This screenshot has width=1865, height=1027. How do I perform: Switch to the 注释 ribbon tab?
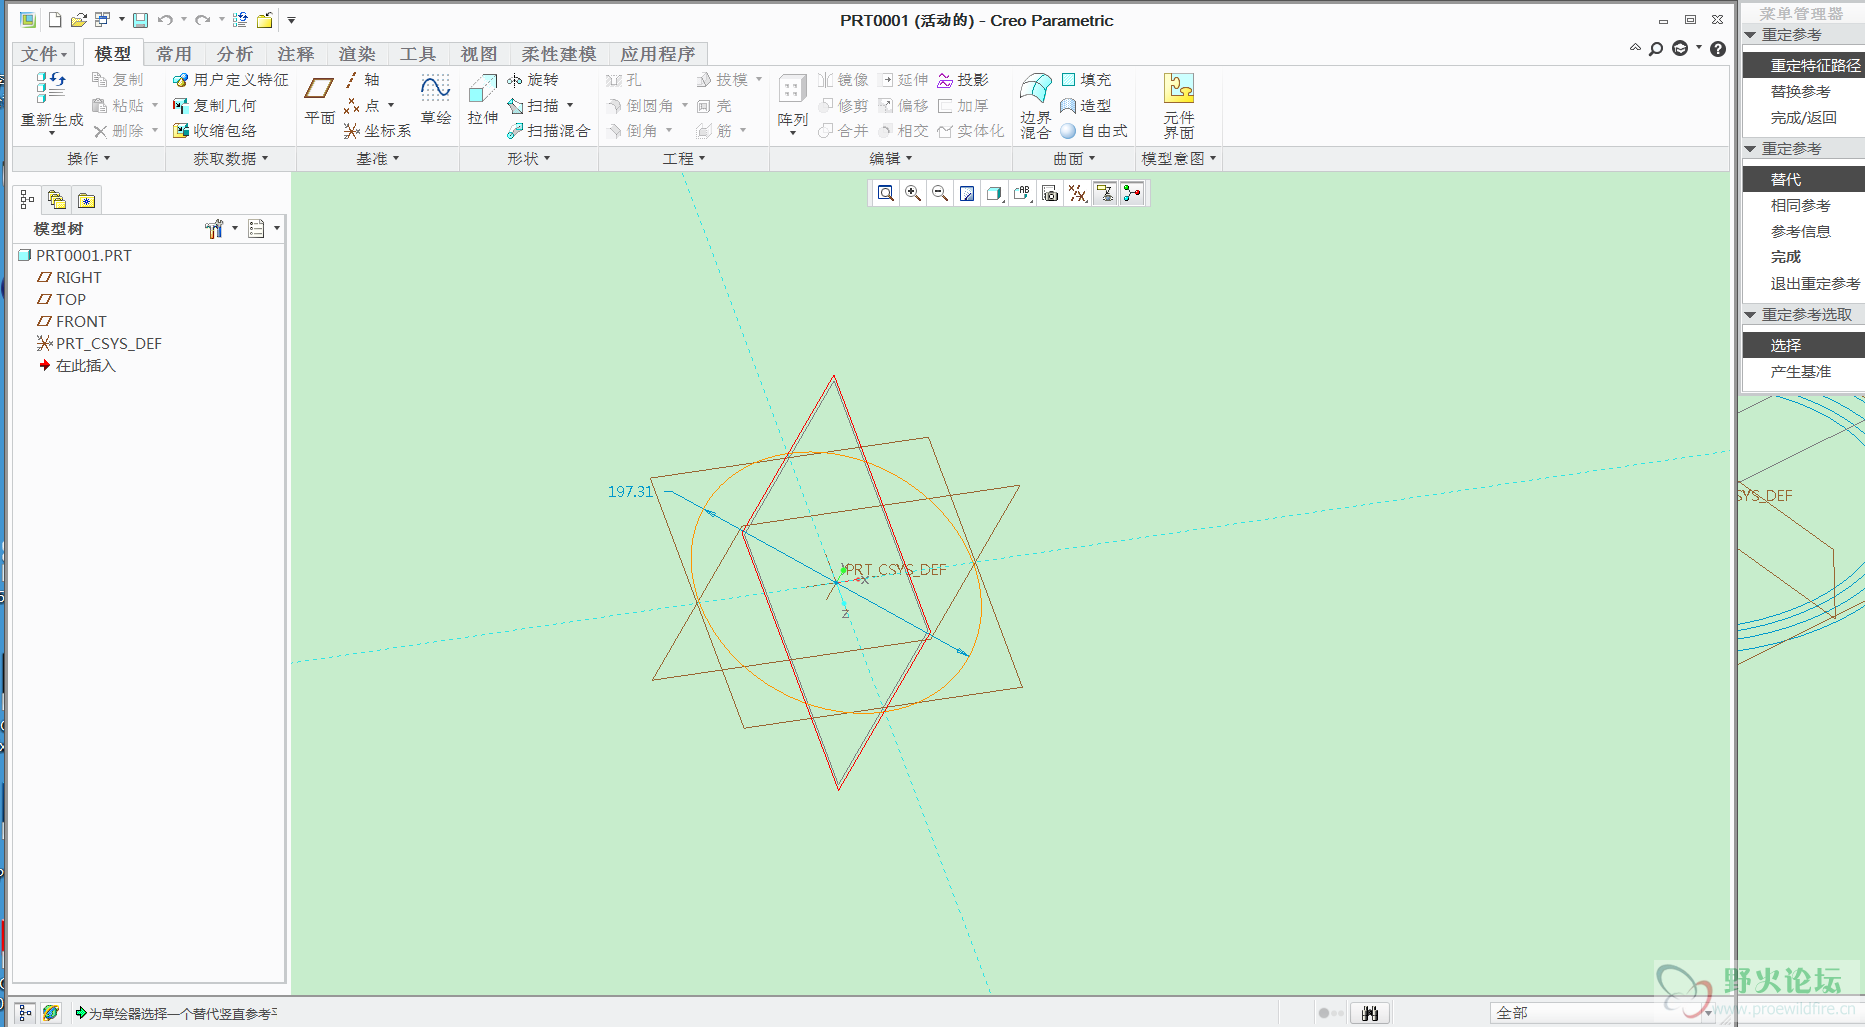click(x=296, y=54)
